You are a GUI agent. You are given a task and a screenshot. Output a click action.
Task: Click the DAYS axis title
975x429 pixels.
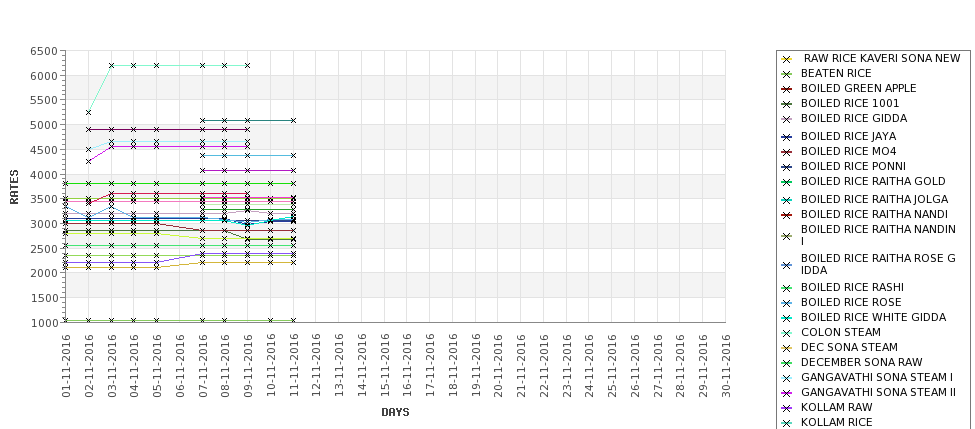[x=395, y=412]
